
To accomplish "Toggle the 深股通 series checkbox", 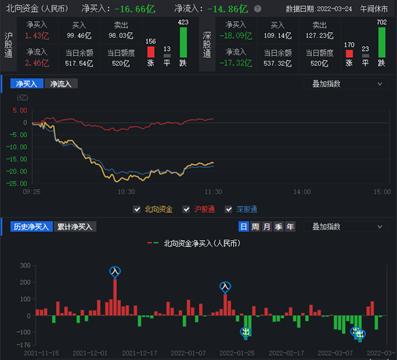I will (x=229, y=209).
